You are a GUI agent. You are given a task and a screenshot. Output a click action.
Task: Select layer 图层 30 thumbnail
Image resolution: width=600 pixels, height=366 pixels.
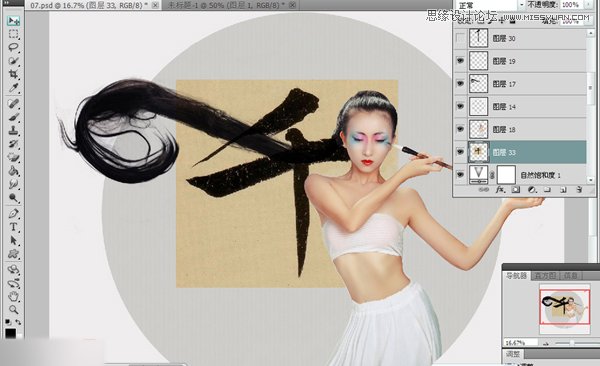pyautogui.click(x=478, y=38)
